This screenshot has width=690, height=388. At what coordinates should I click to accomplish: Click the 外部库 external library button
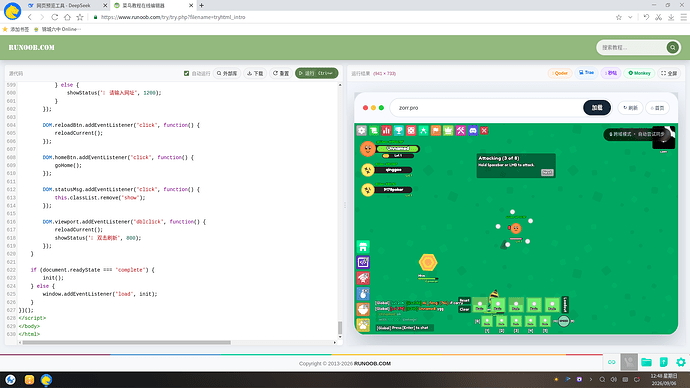227,73
